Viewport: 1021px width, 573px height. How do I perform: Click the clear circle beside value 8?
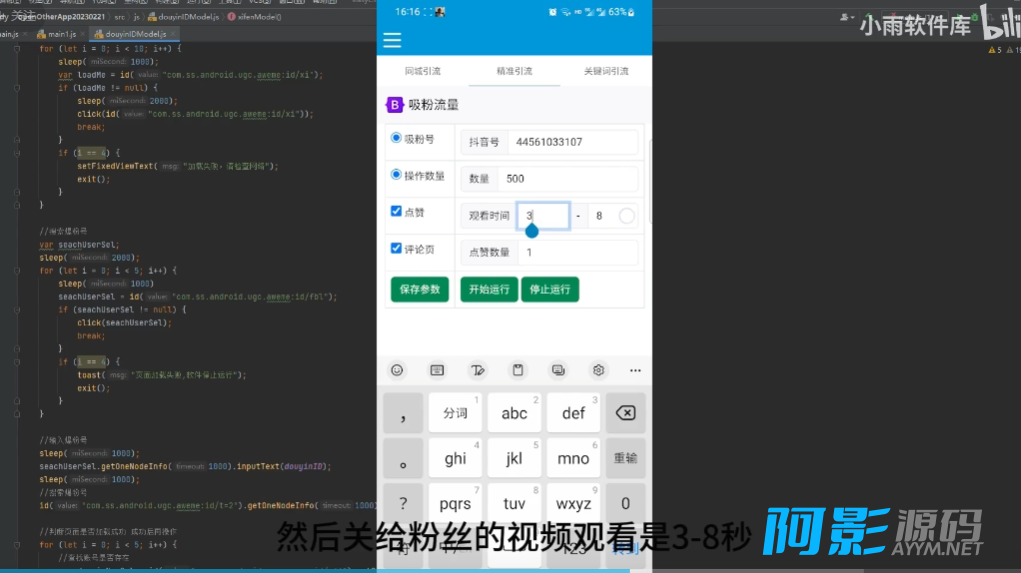tap(626, 216)
